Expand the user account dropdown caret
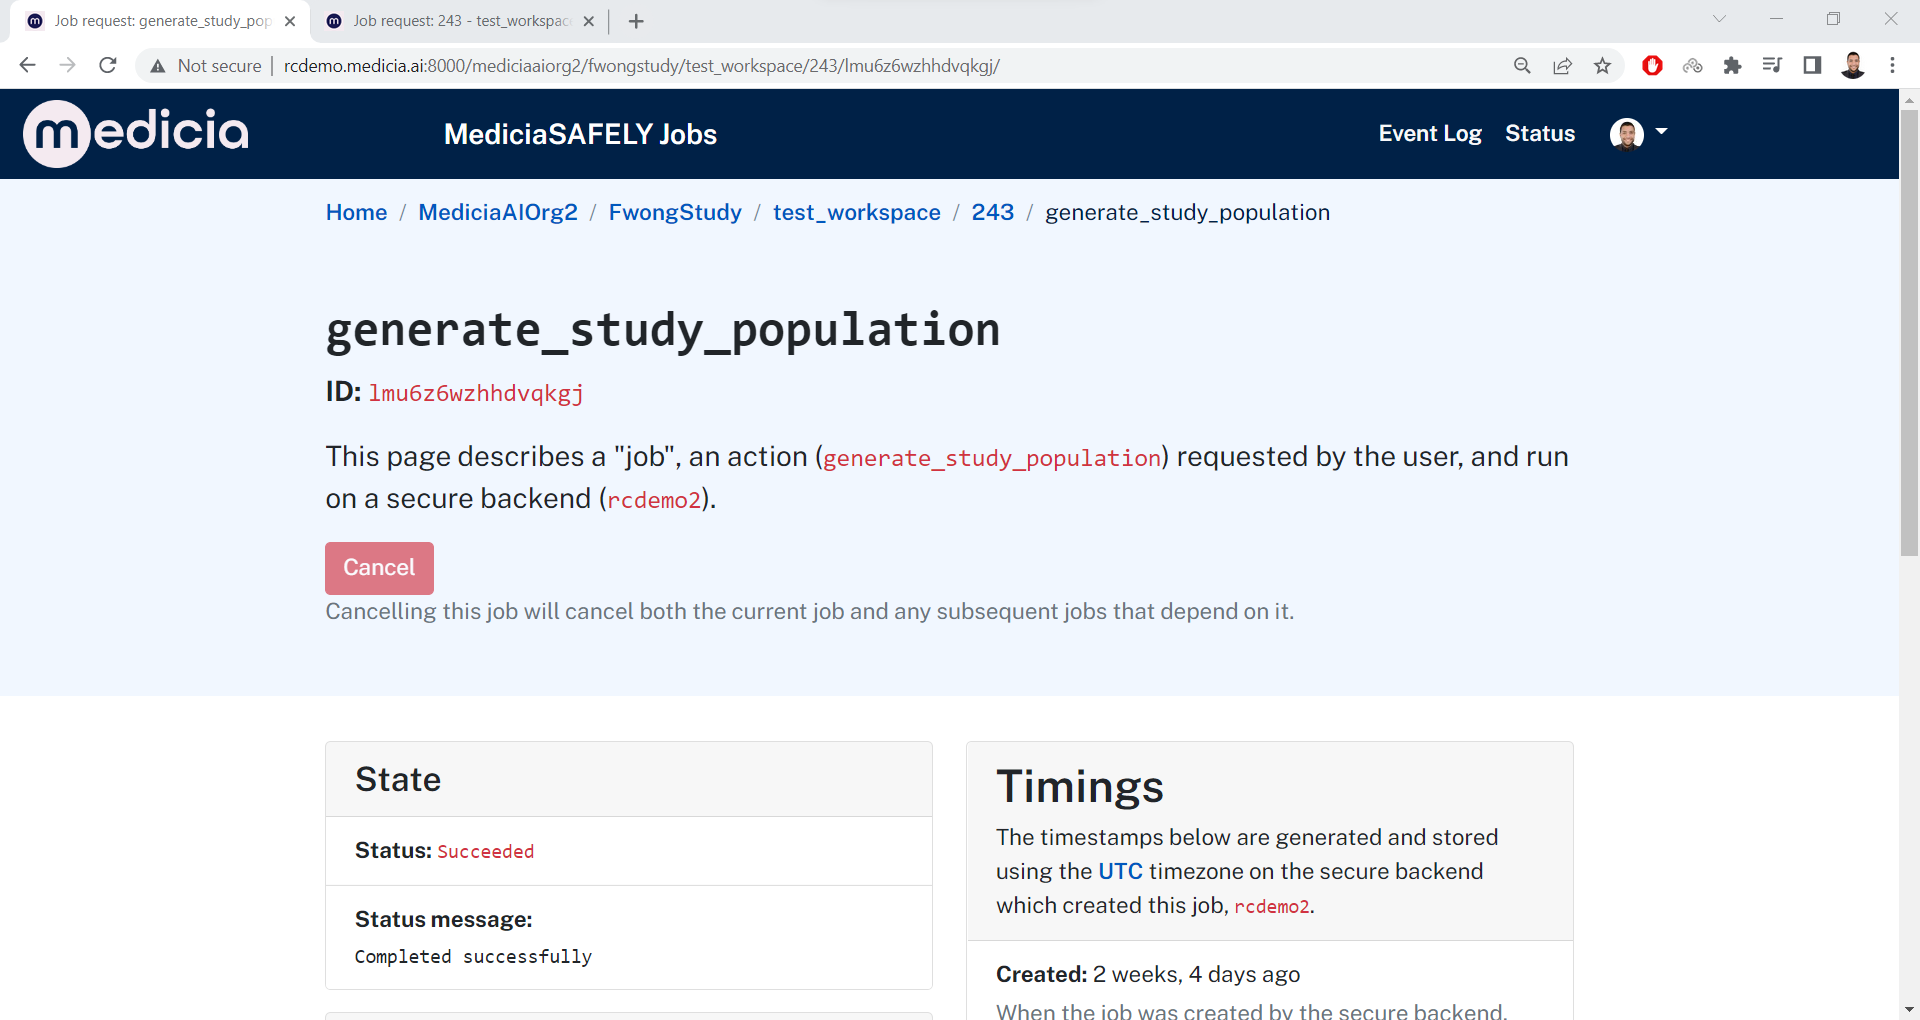Image resolution: width=1920 pixels, height=1020 pixels. (x=1661, y=132)
